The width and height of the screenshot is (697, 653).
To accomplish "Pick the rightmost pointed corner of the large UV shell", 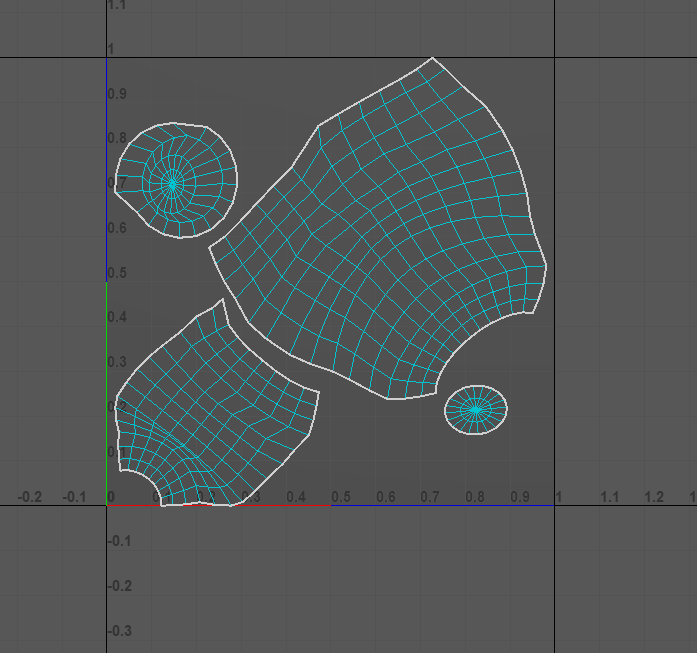I will click(546, 265).
